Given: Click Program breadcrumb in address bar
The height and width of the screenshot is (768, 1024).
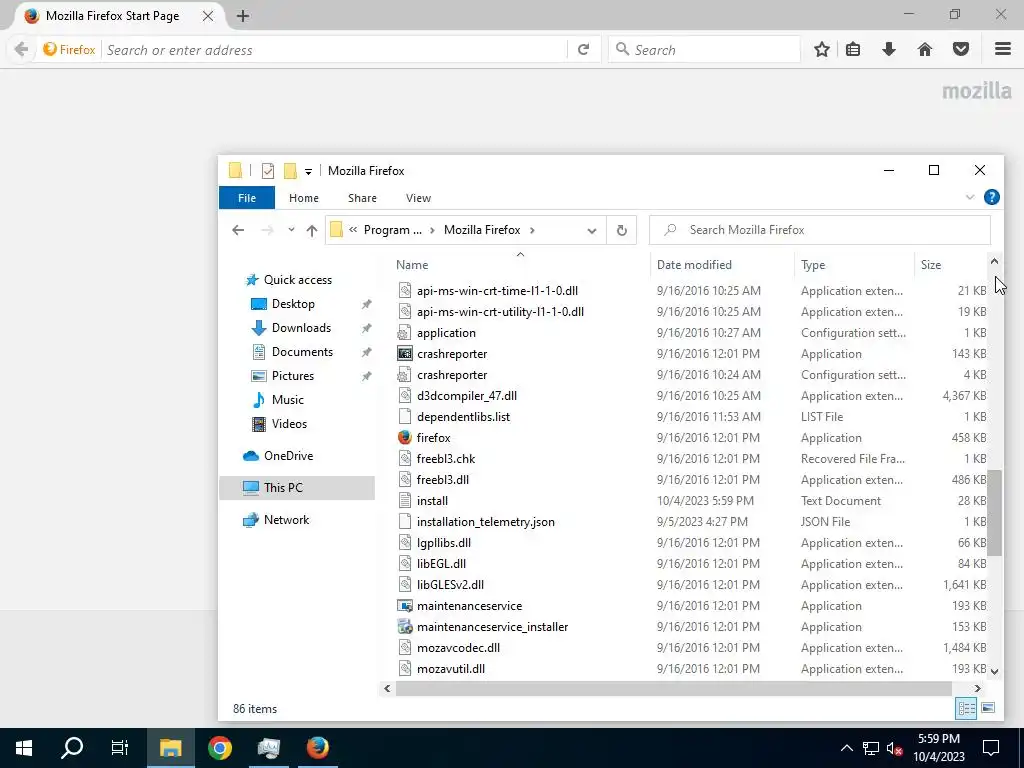Looking at the screenshot, I should coord(392,230).
